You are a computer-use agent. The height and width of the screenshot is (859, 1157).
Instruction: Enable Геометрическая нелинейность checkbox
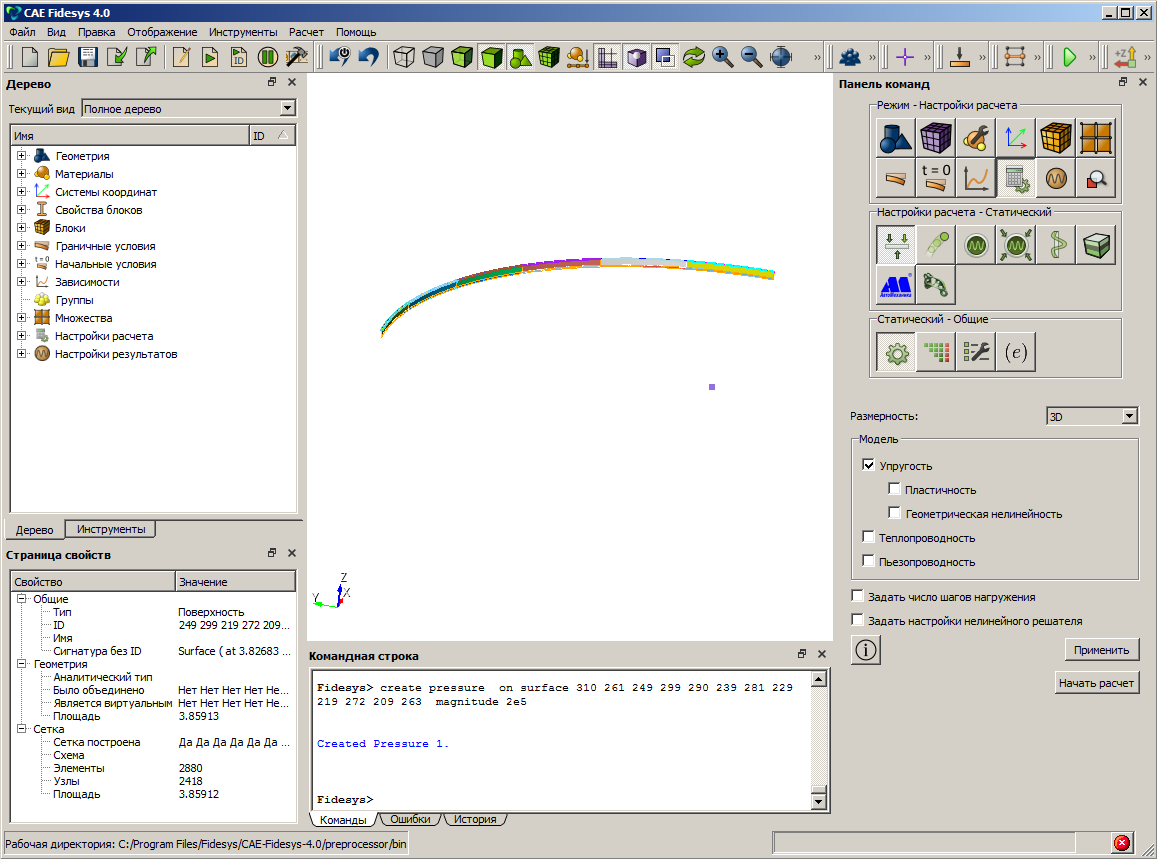coord(894,512)
